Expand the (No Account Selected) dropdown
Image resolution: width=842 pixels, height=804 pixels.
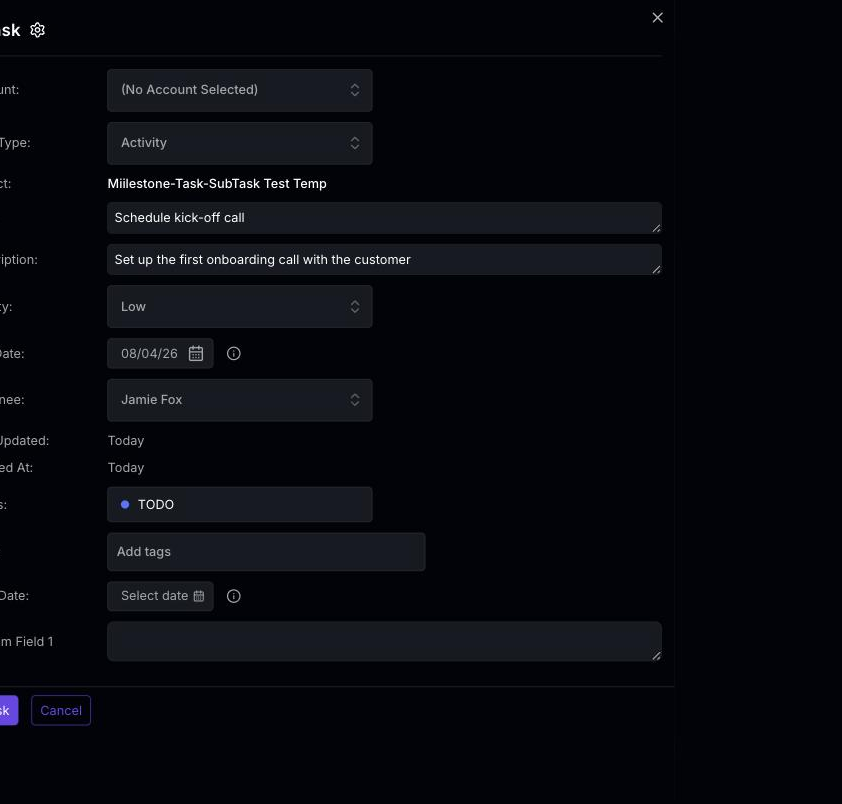coord(239,90)
